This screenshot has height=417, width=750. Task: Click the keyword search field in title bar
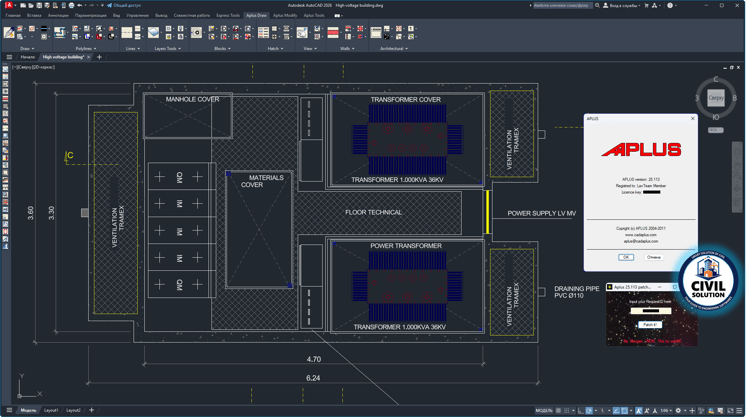pyautogui.click(x=562, y=5)
